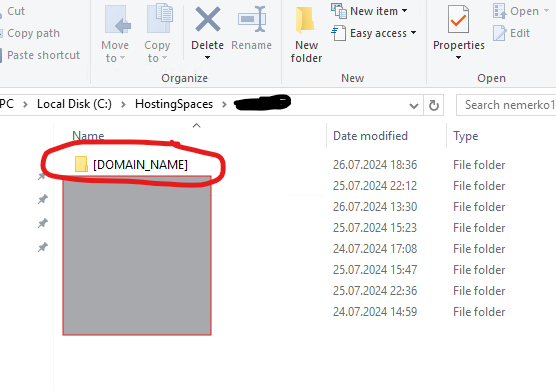Click the Search nemerko1 box

pyautogui.click(x=506, y=105)
